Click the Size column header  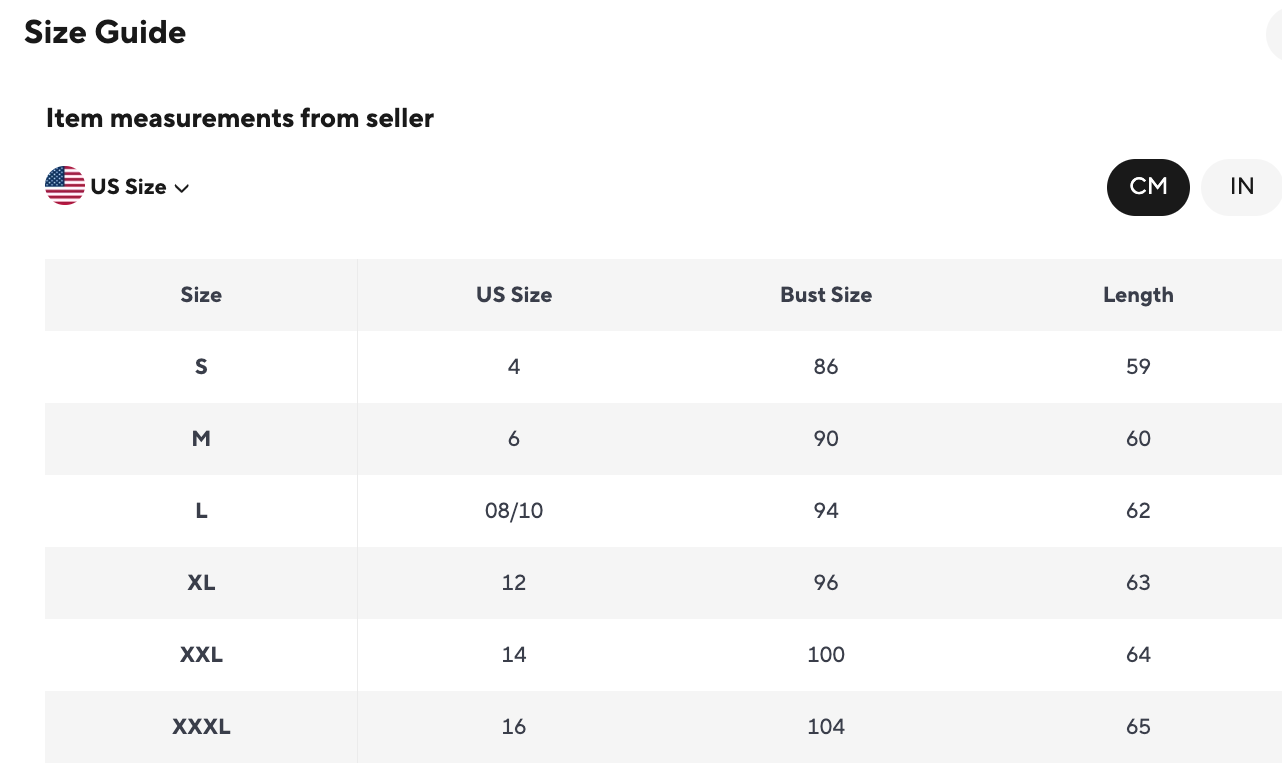click(201, 295)
